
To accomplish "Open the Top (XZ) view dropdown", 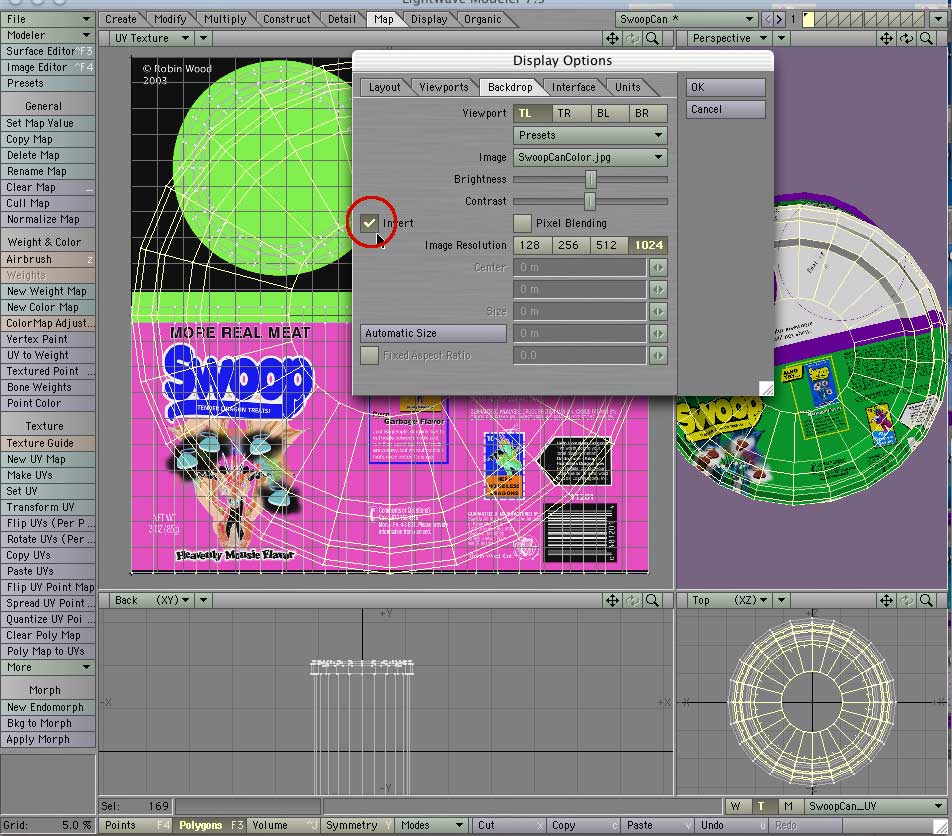I will (730, 600).
